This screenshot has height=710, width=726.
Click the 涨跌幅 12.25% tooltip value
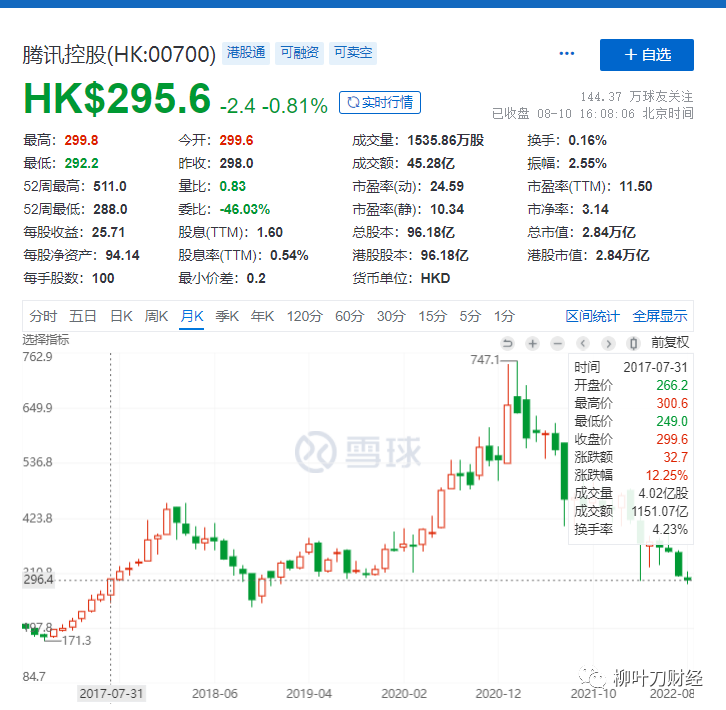[x=667, y=475]
